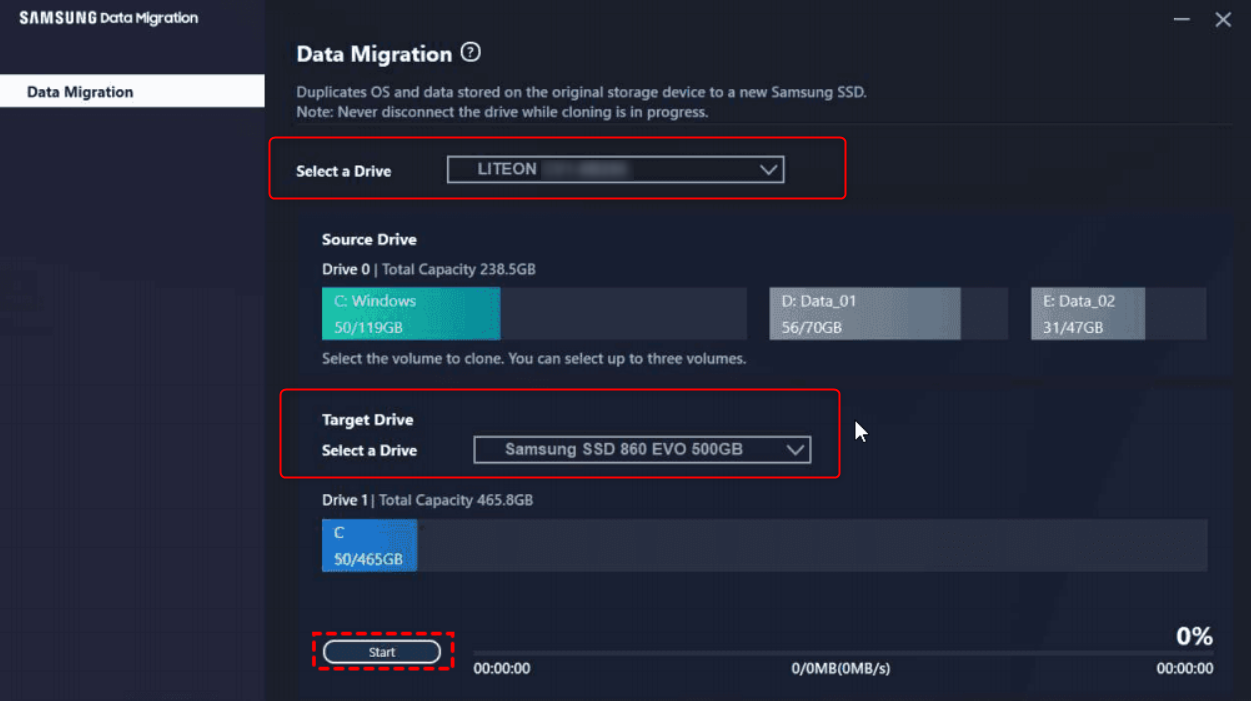Screen dimensions: 1251x701
Task: Select the Data Migration sidebar tab
Action: point(132,92)
